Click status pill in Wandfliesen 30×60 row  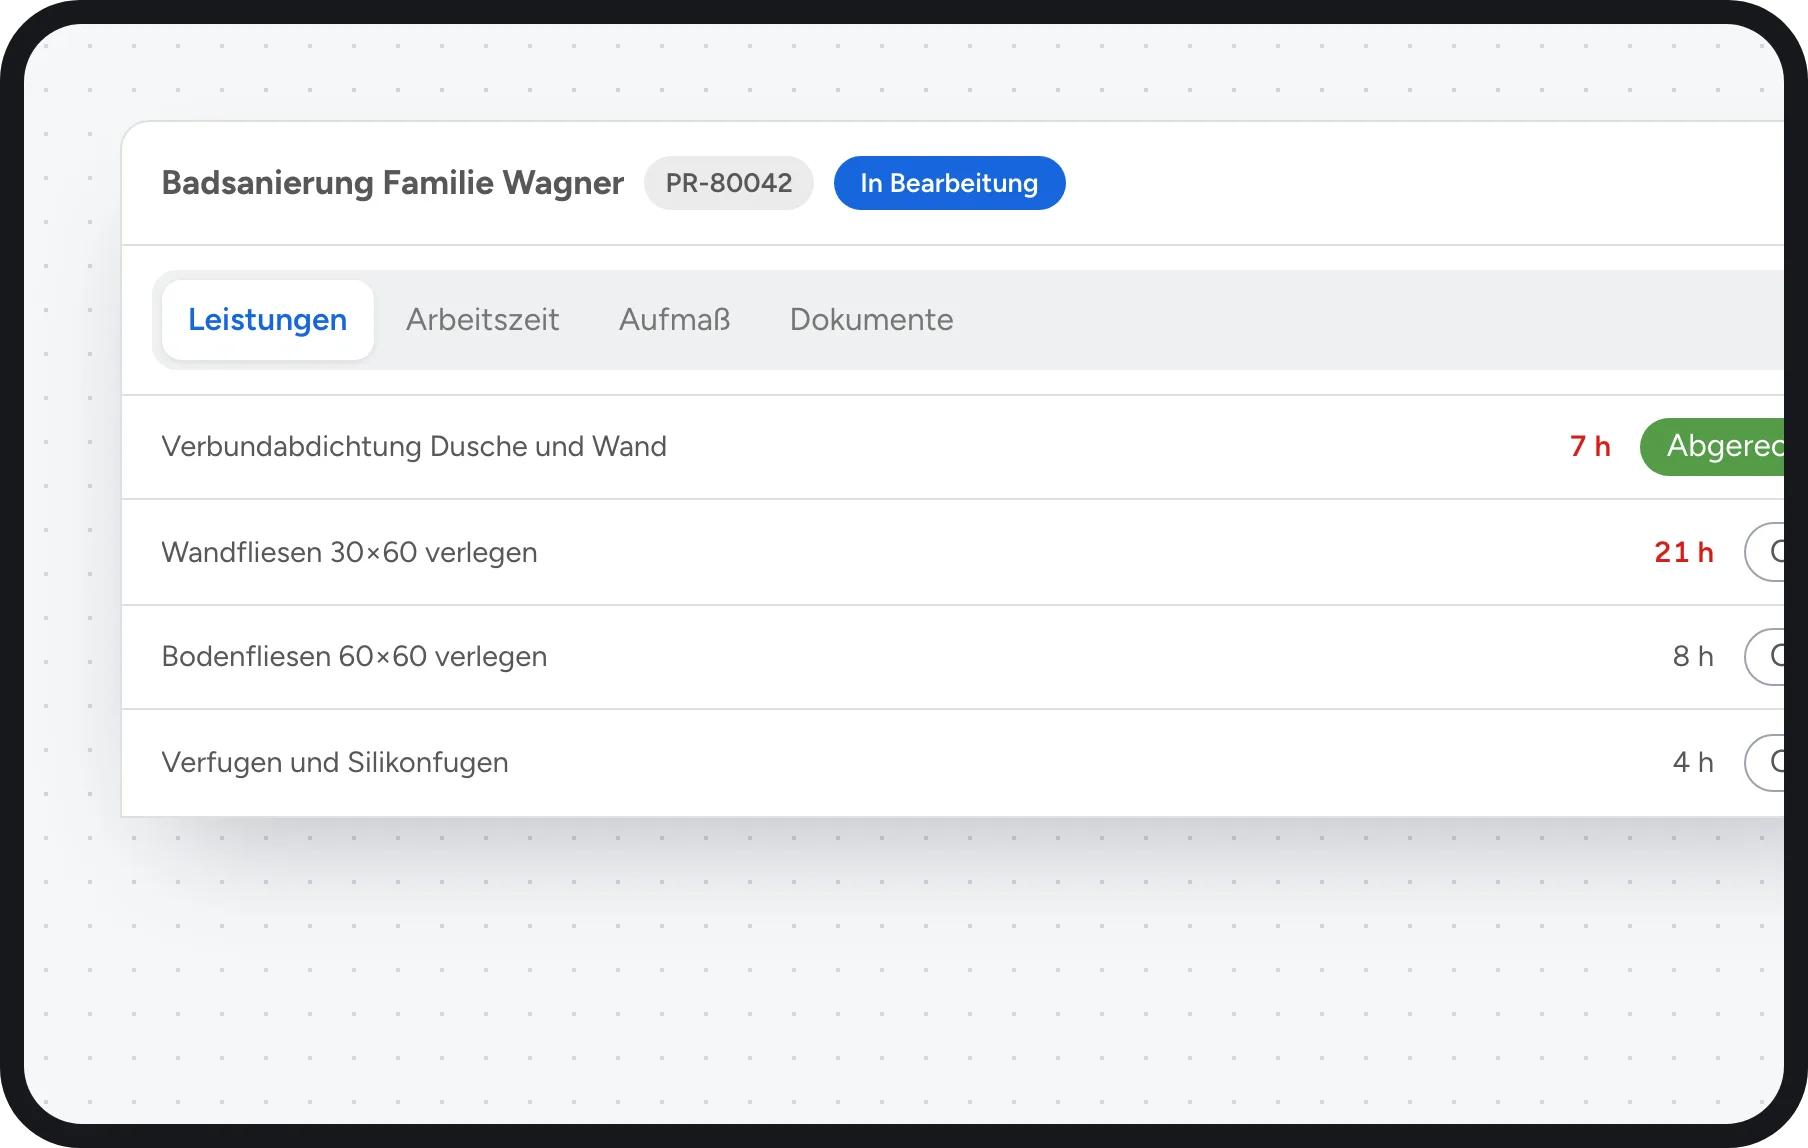tap(1765, 552)
